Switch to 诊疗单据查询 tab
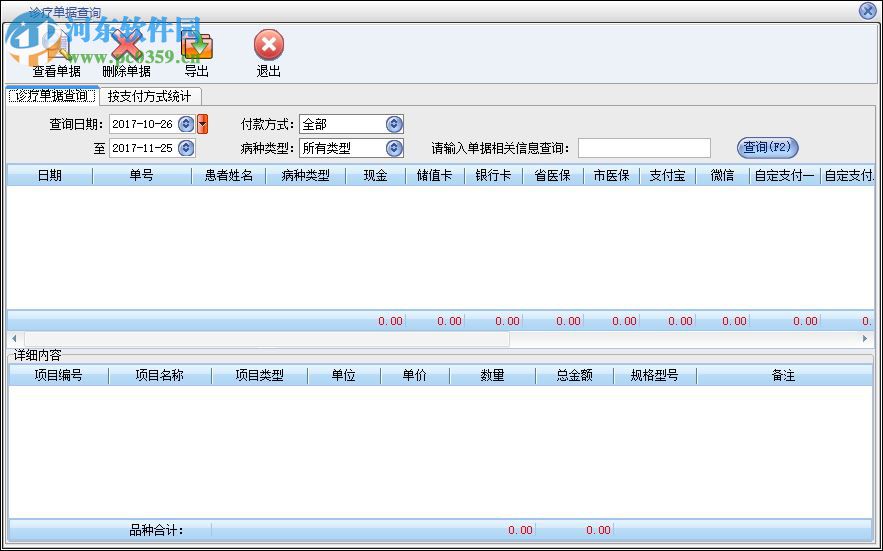This screenshot has width=883, height=551. (52, 96)
